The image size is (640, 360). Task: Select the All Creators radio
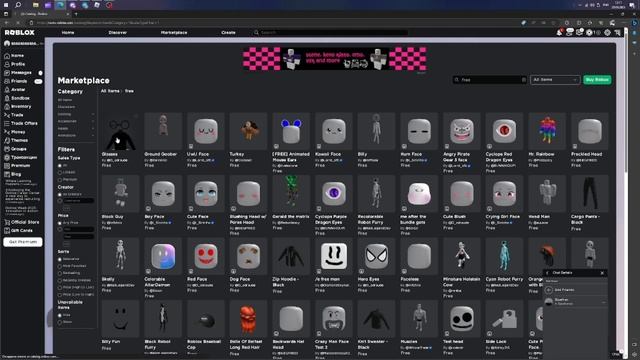tap(60, 195)
